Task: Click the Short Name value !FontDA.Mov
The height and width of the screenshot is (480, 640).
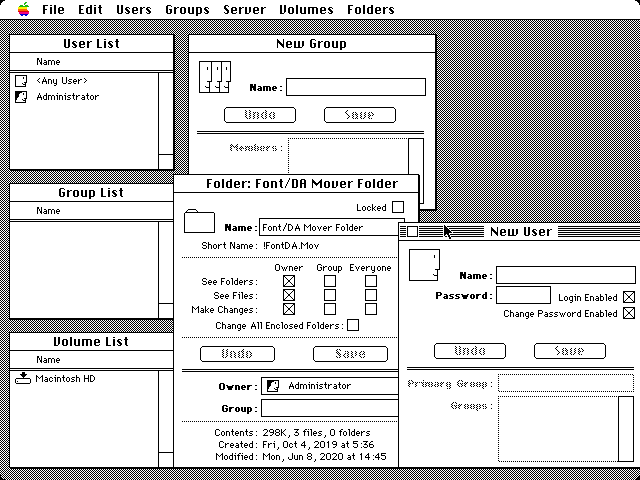Action: tap(291, 246)
